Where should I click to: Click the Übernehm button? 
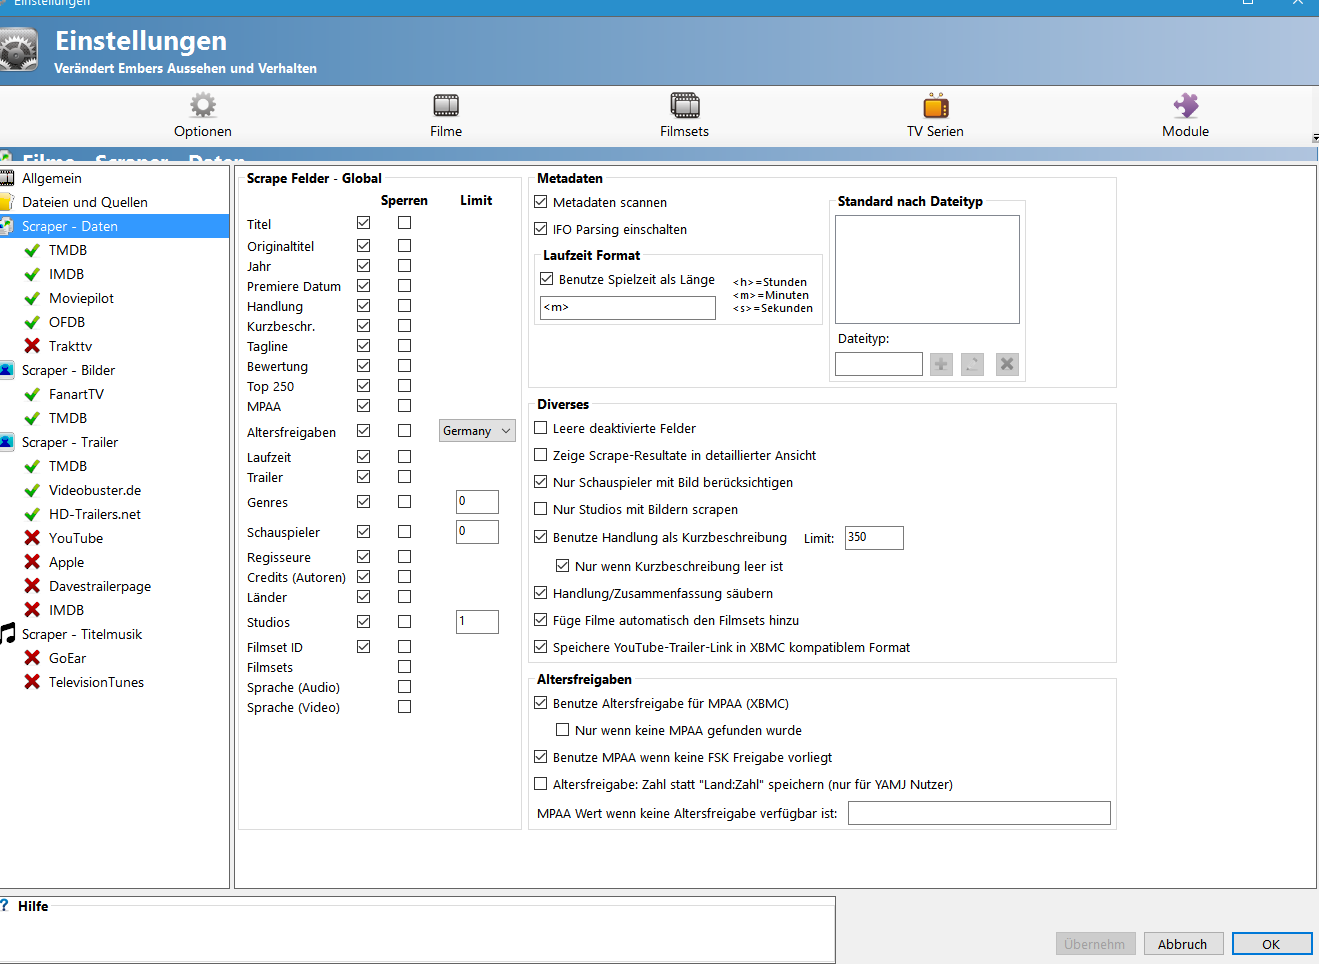coord(1095,944)
